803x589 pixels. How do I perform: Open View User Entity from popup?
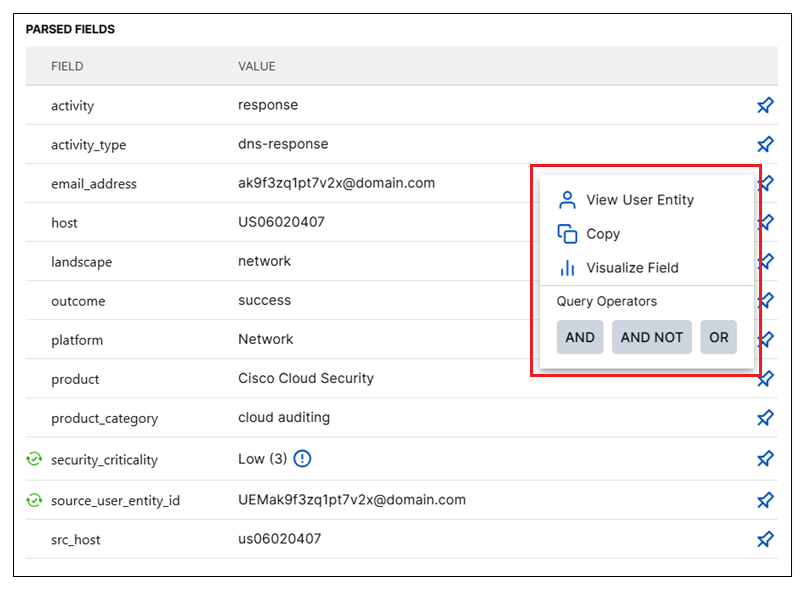coord(639,200)
